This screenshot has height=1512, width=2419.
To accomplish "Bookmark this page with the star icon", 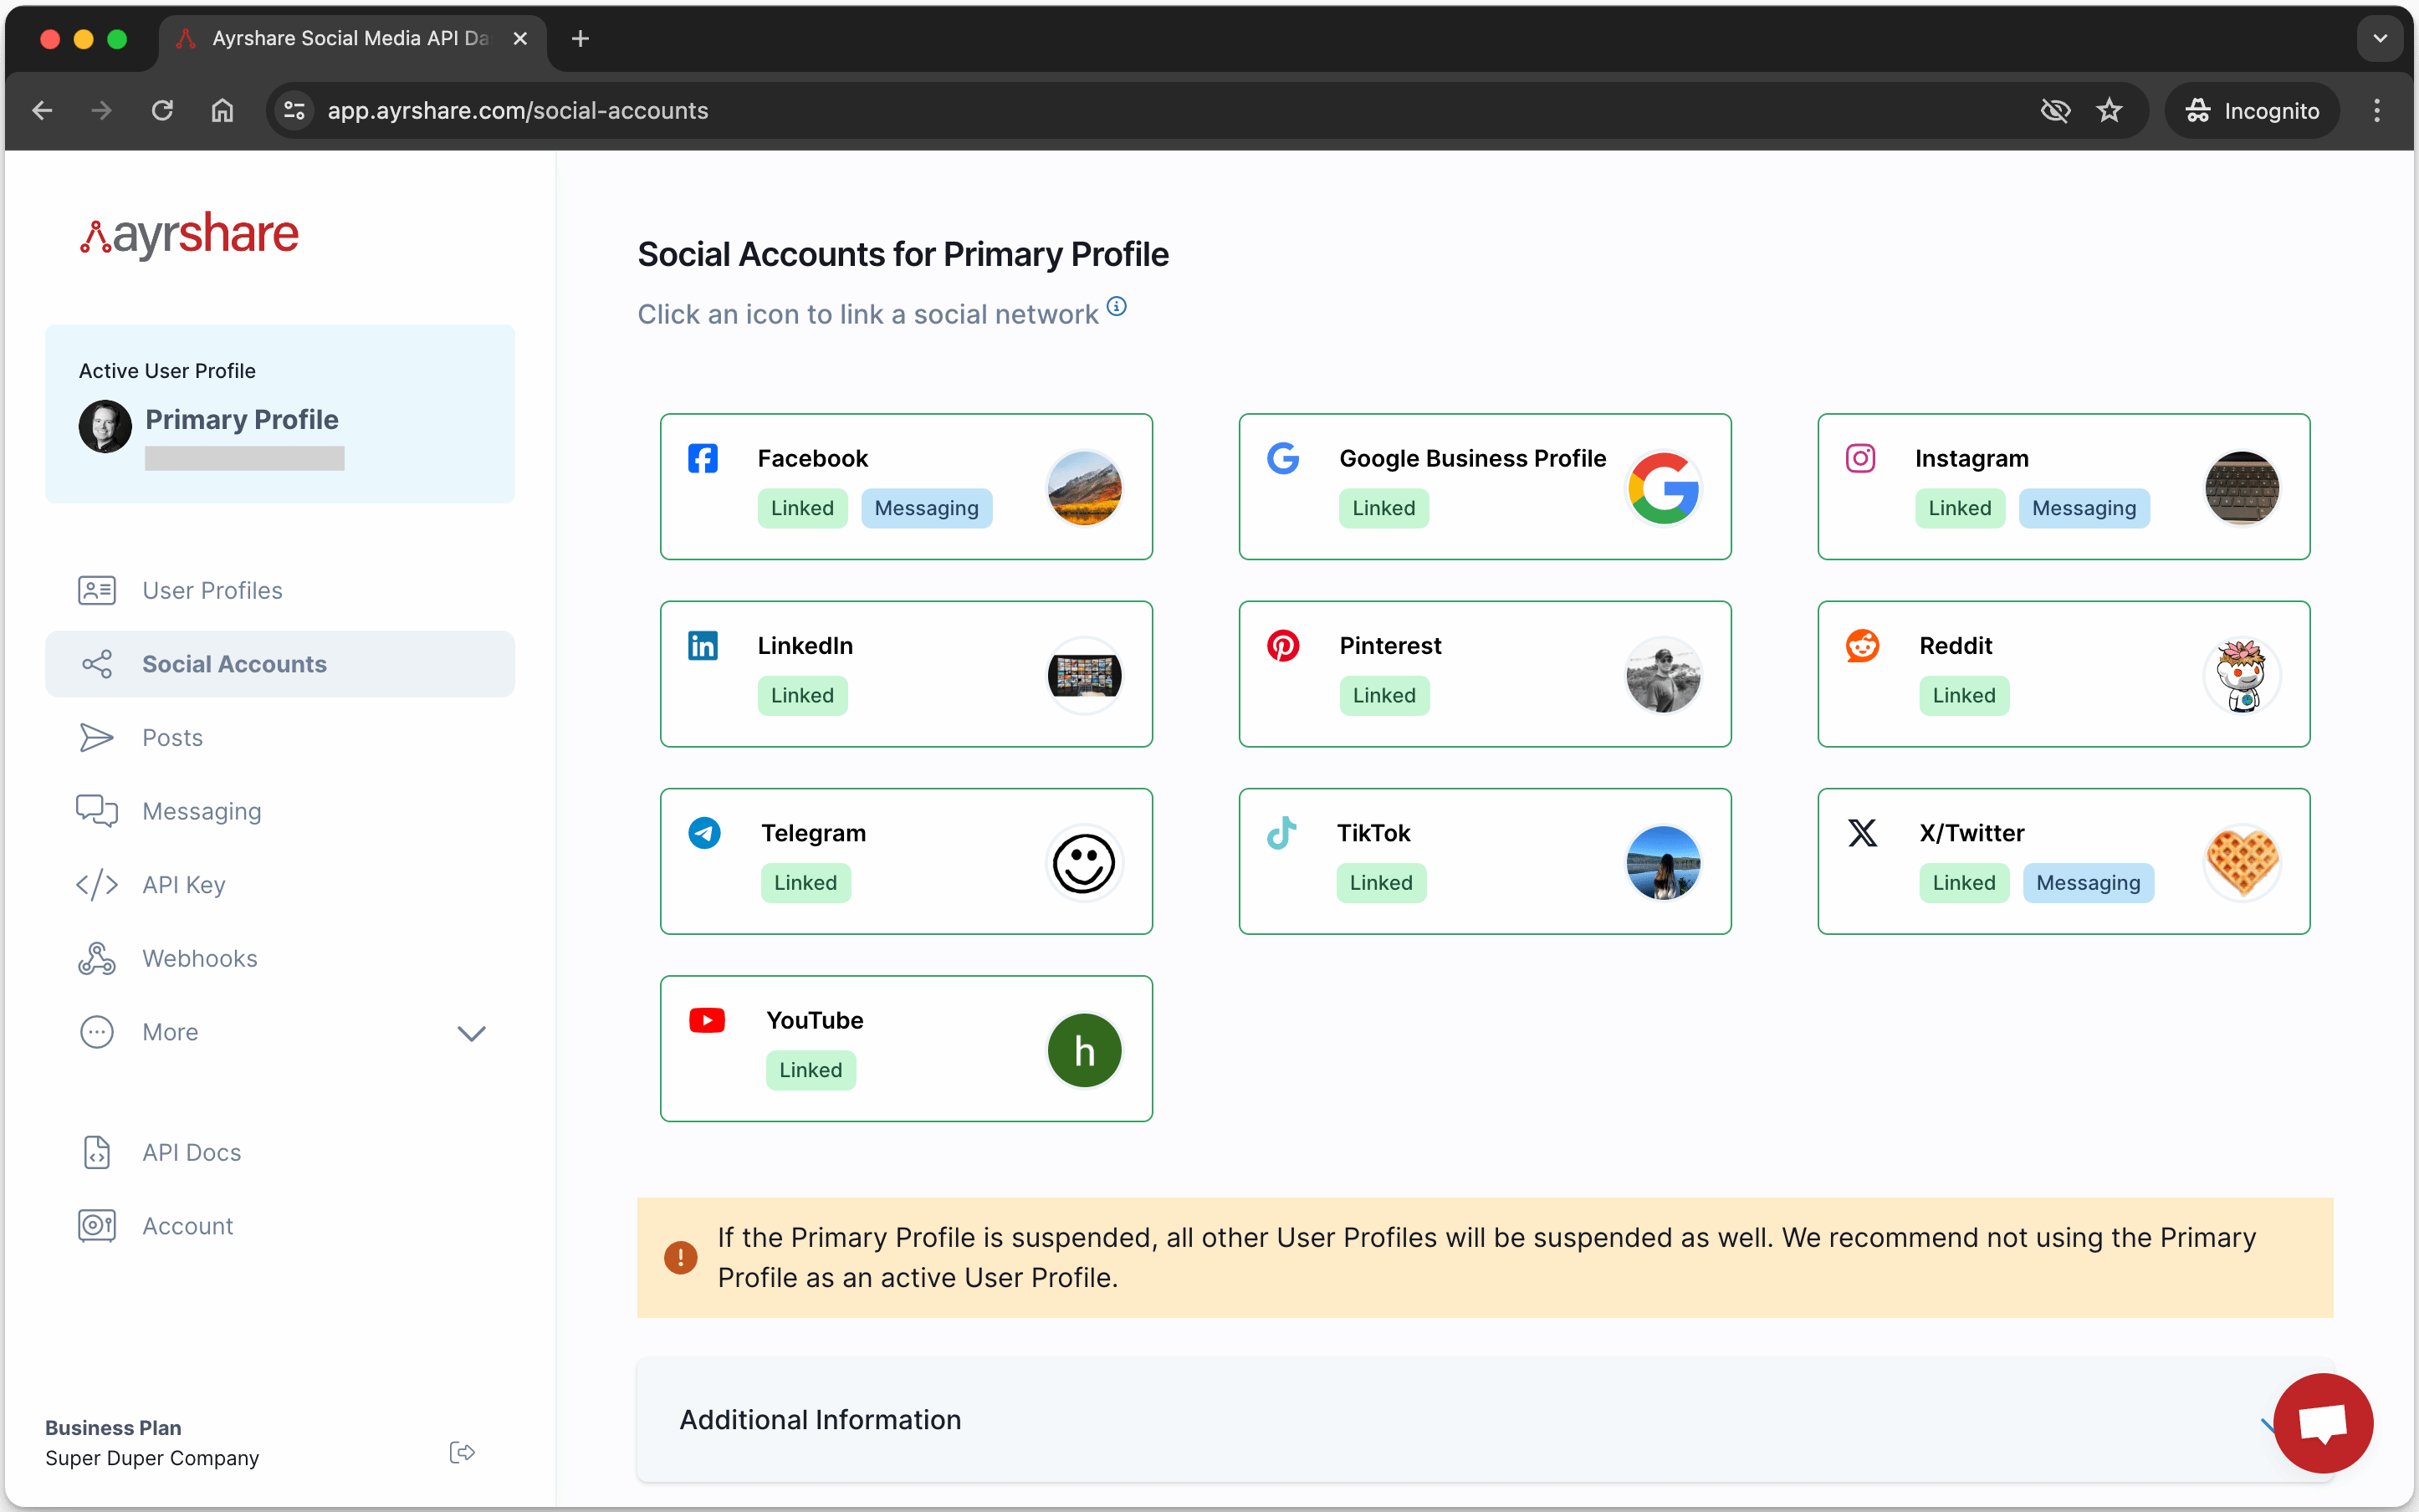I will [2109, 110].
